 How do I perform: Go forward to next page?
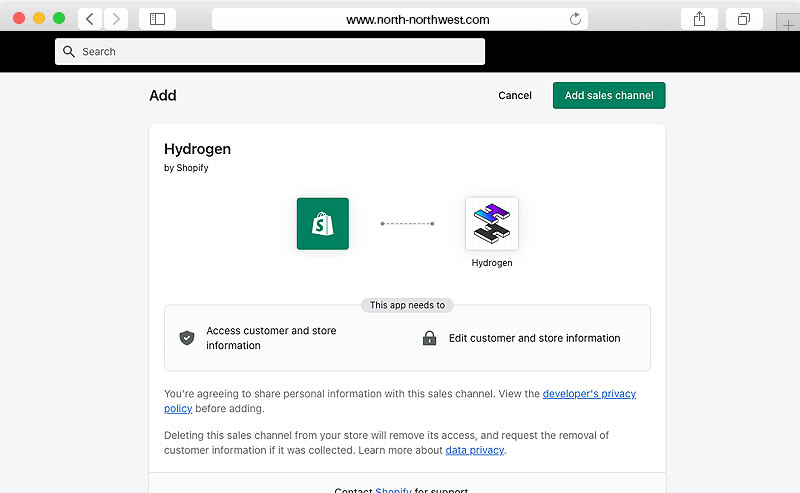pos(116,19)
